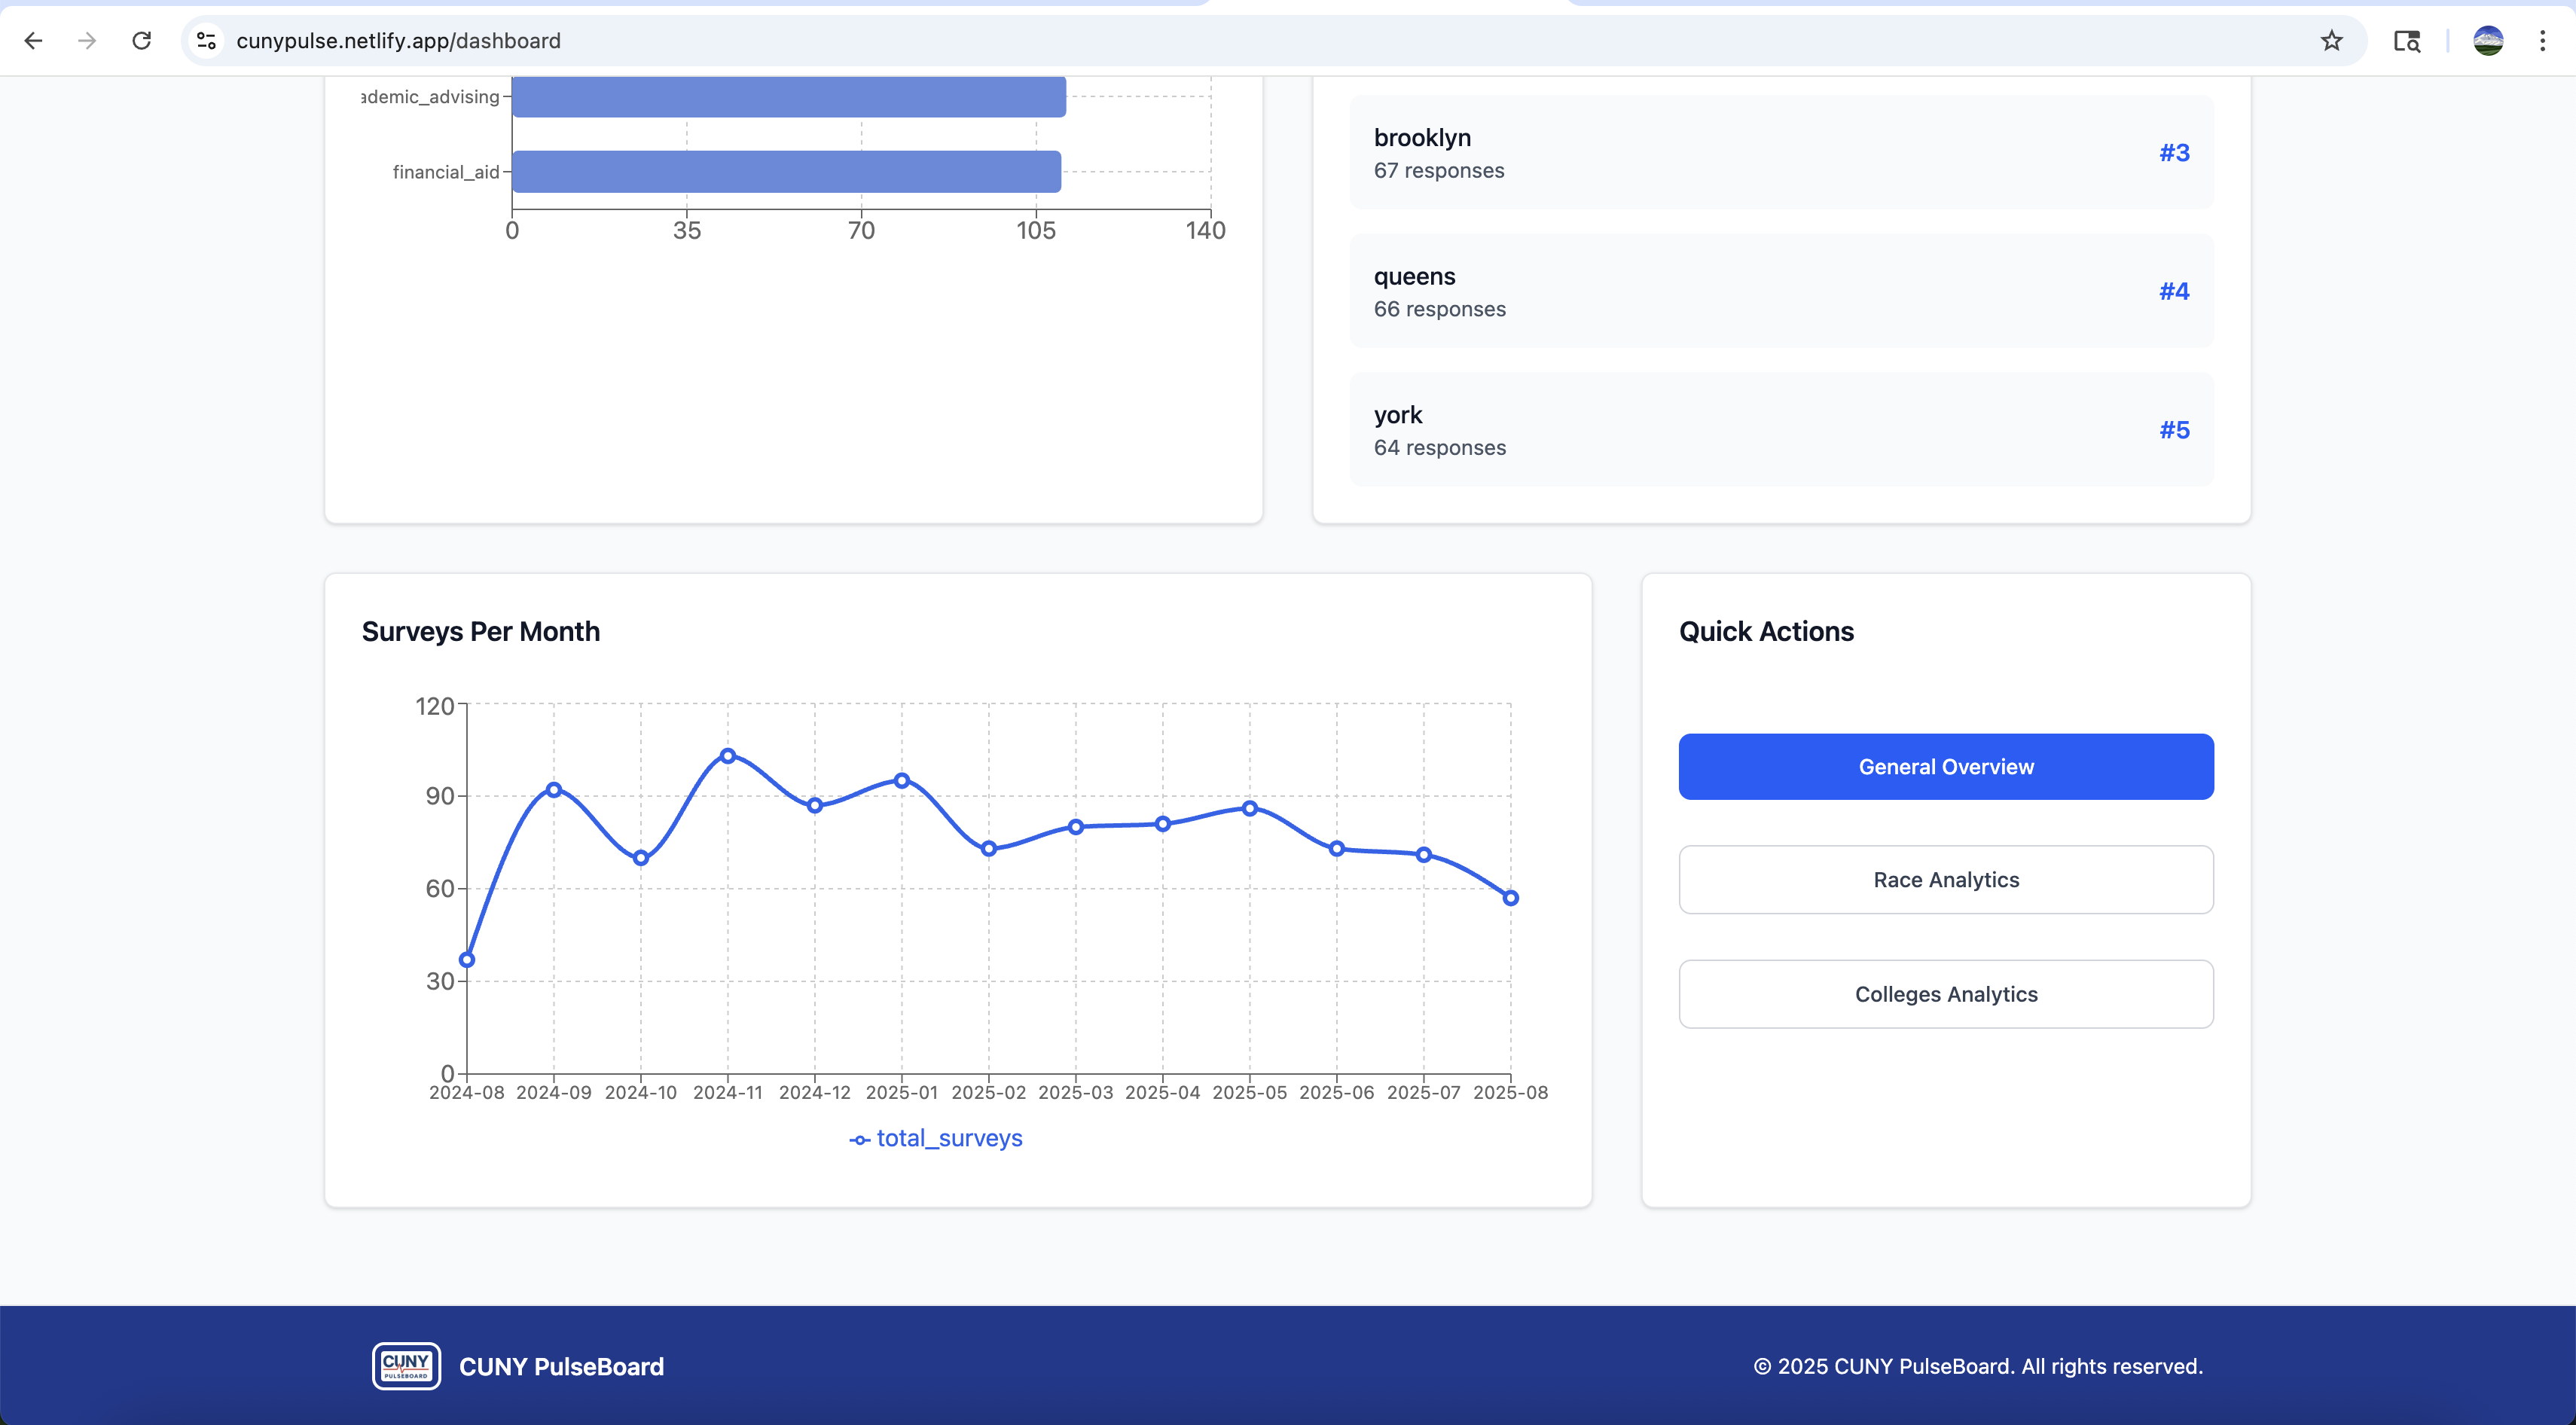Click the browser back arrow

pyautogui.click(x=33, y=41)
